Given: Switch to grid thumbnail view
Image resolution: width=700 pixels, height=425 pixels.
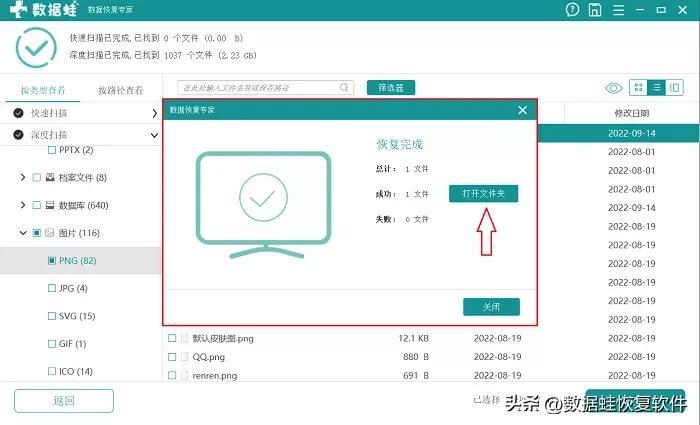Looking at the screenshot, I should click(638, 88).
